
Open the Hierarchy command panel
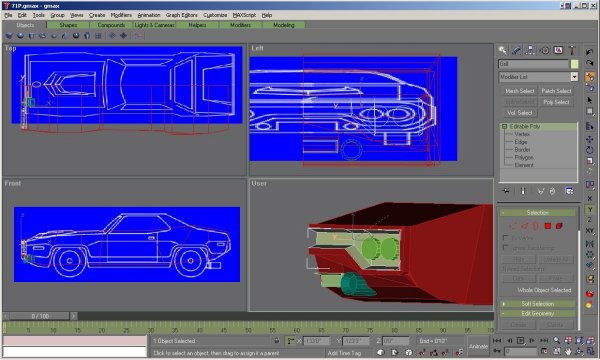click(x=530, y=50)
